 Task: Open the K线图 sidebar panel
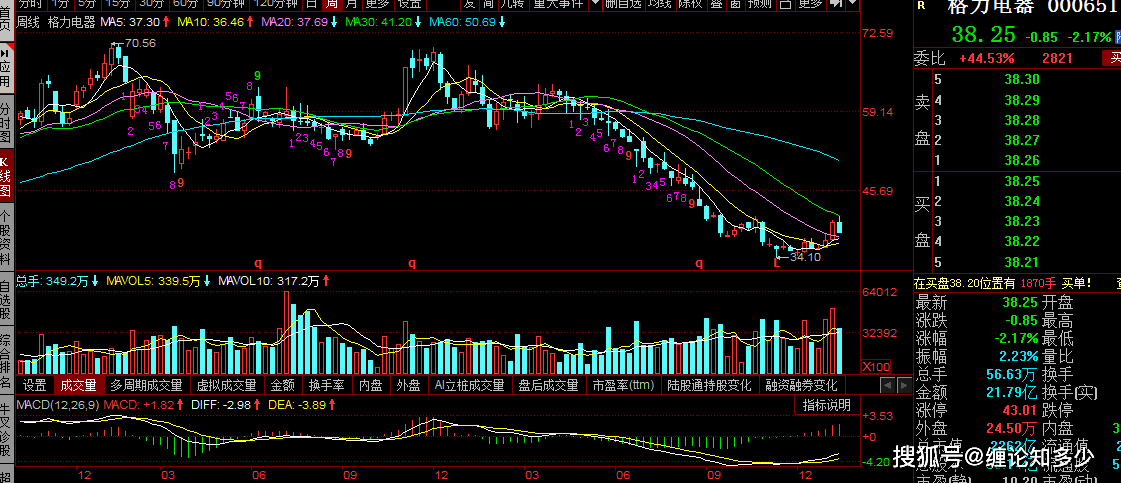tap(6, 174)
